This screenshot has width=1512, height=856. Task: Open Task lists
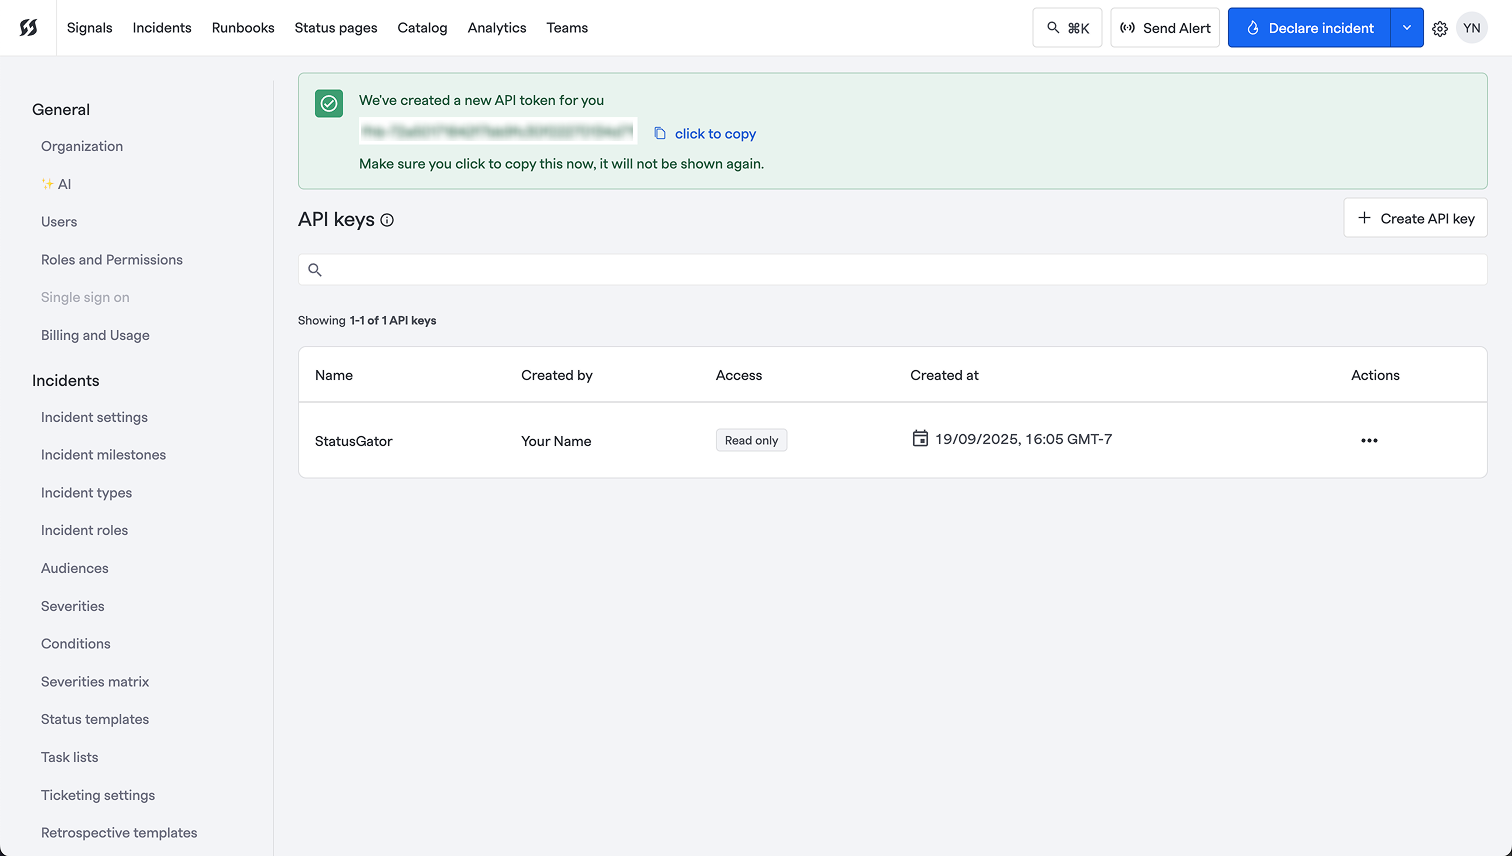(70, 757)
